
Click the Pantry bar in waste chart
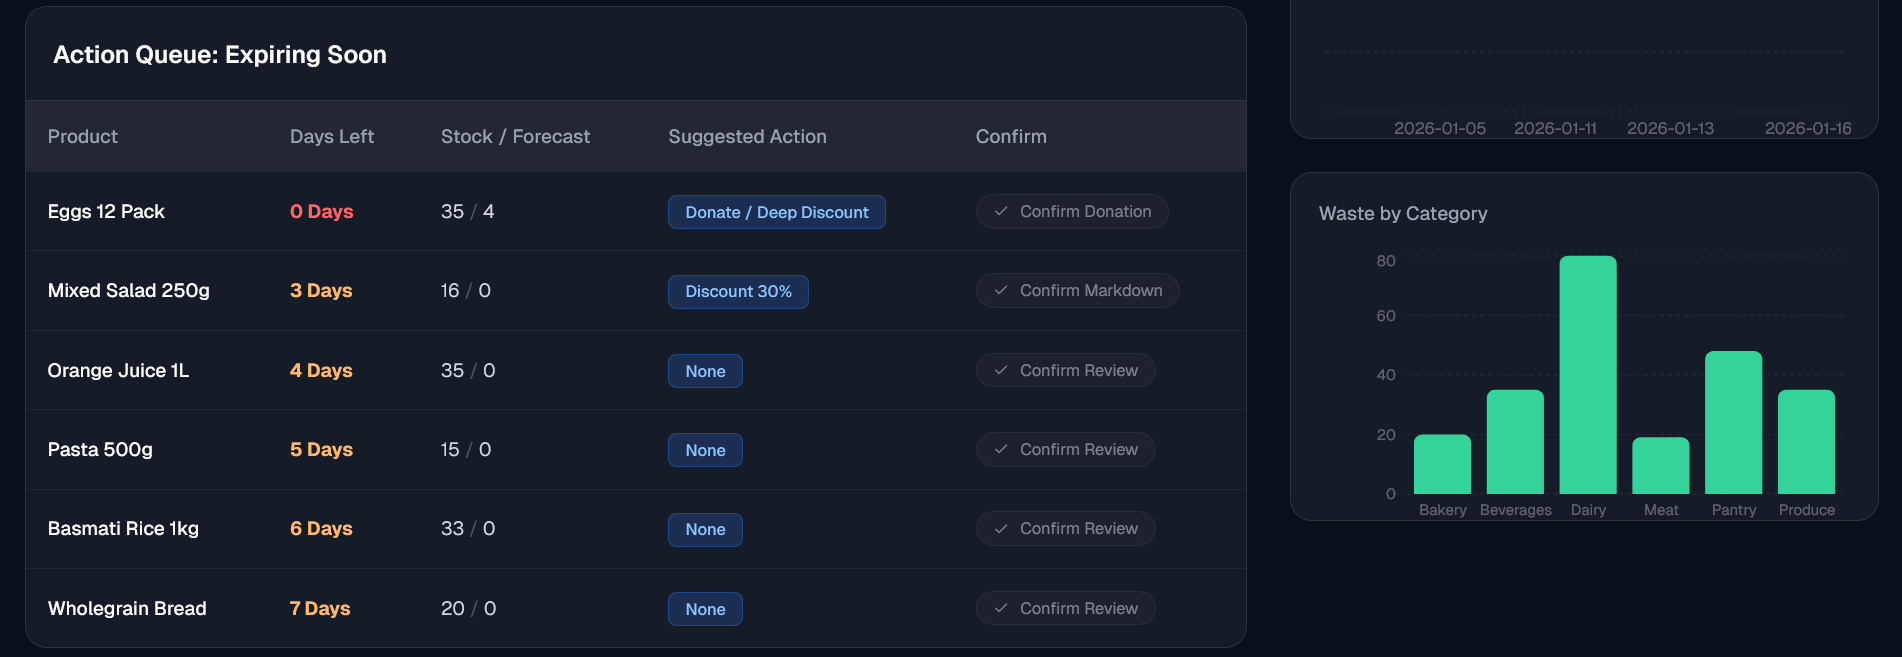coord(1733,422)
